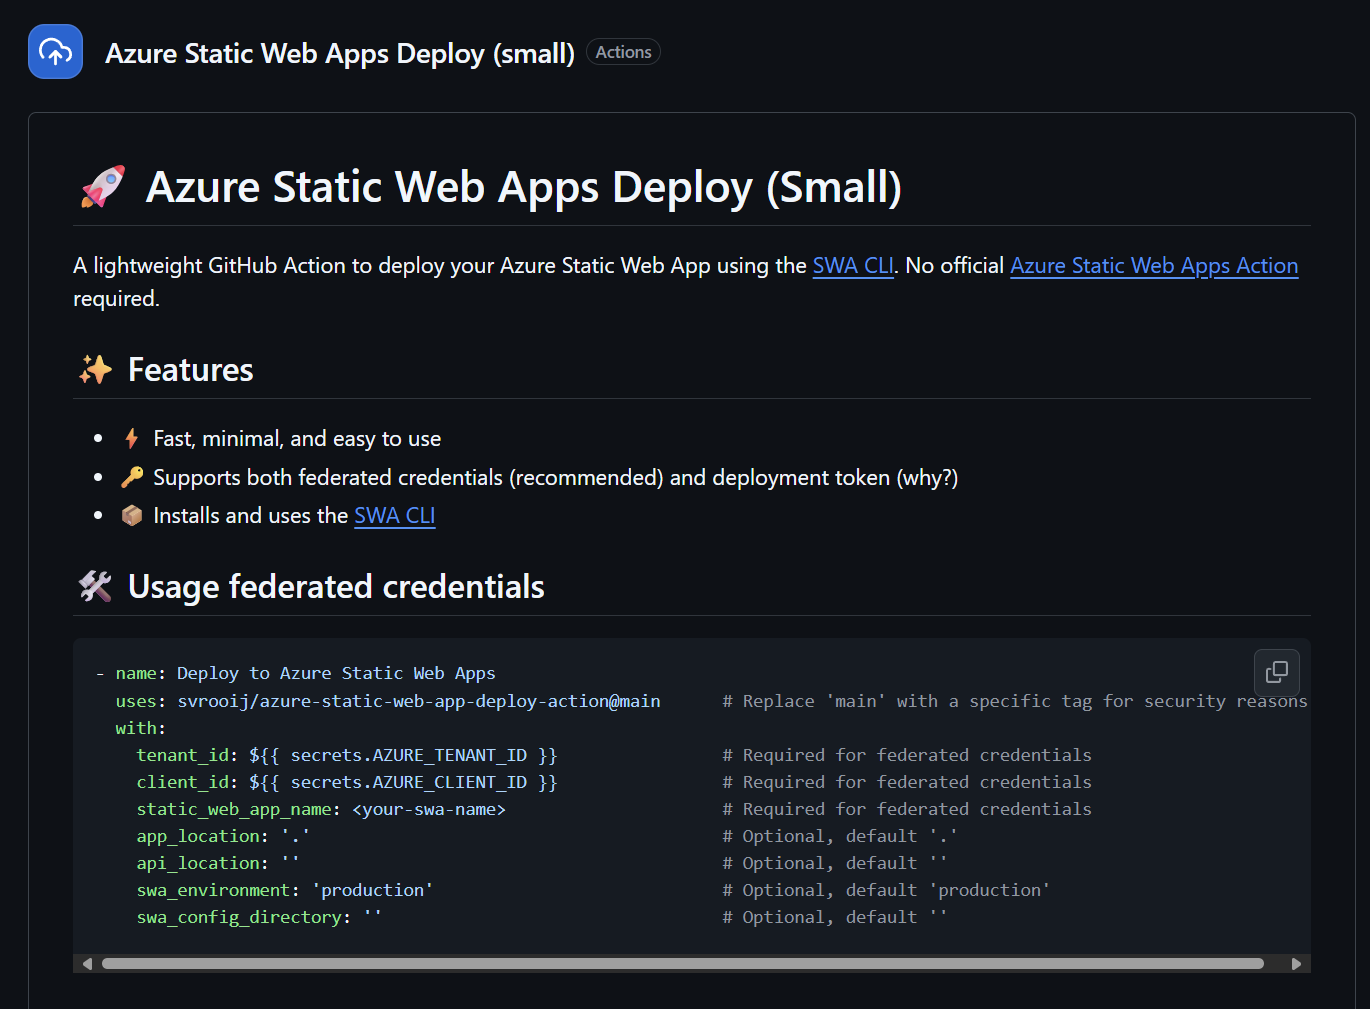Screen dimensions: 1370x1009
Task: Click the 'client_id' code line
Action: [347, 782]
